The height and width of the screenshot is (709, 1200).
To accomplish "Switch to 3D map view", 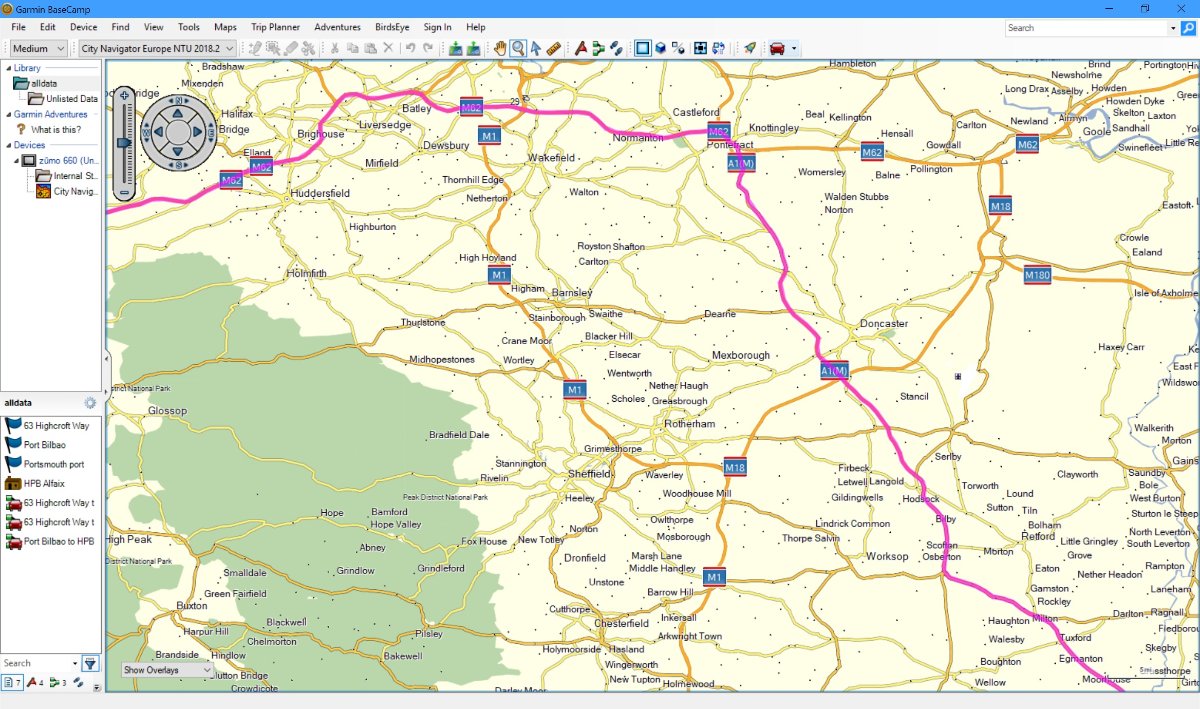I will tap(660, 48).
